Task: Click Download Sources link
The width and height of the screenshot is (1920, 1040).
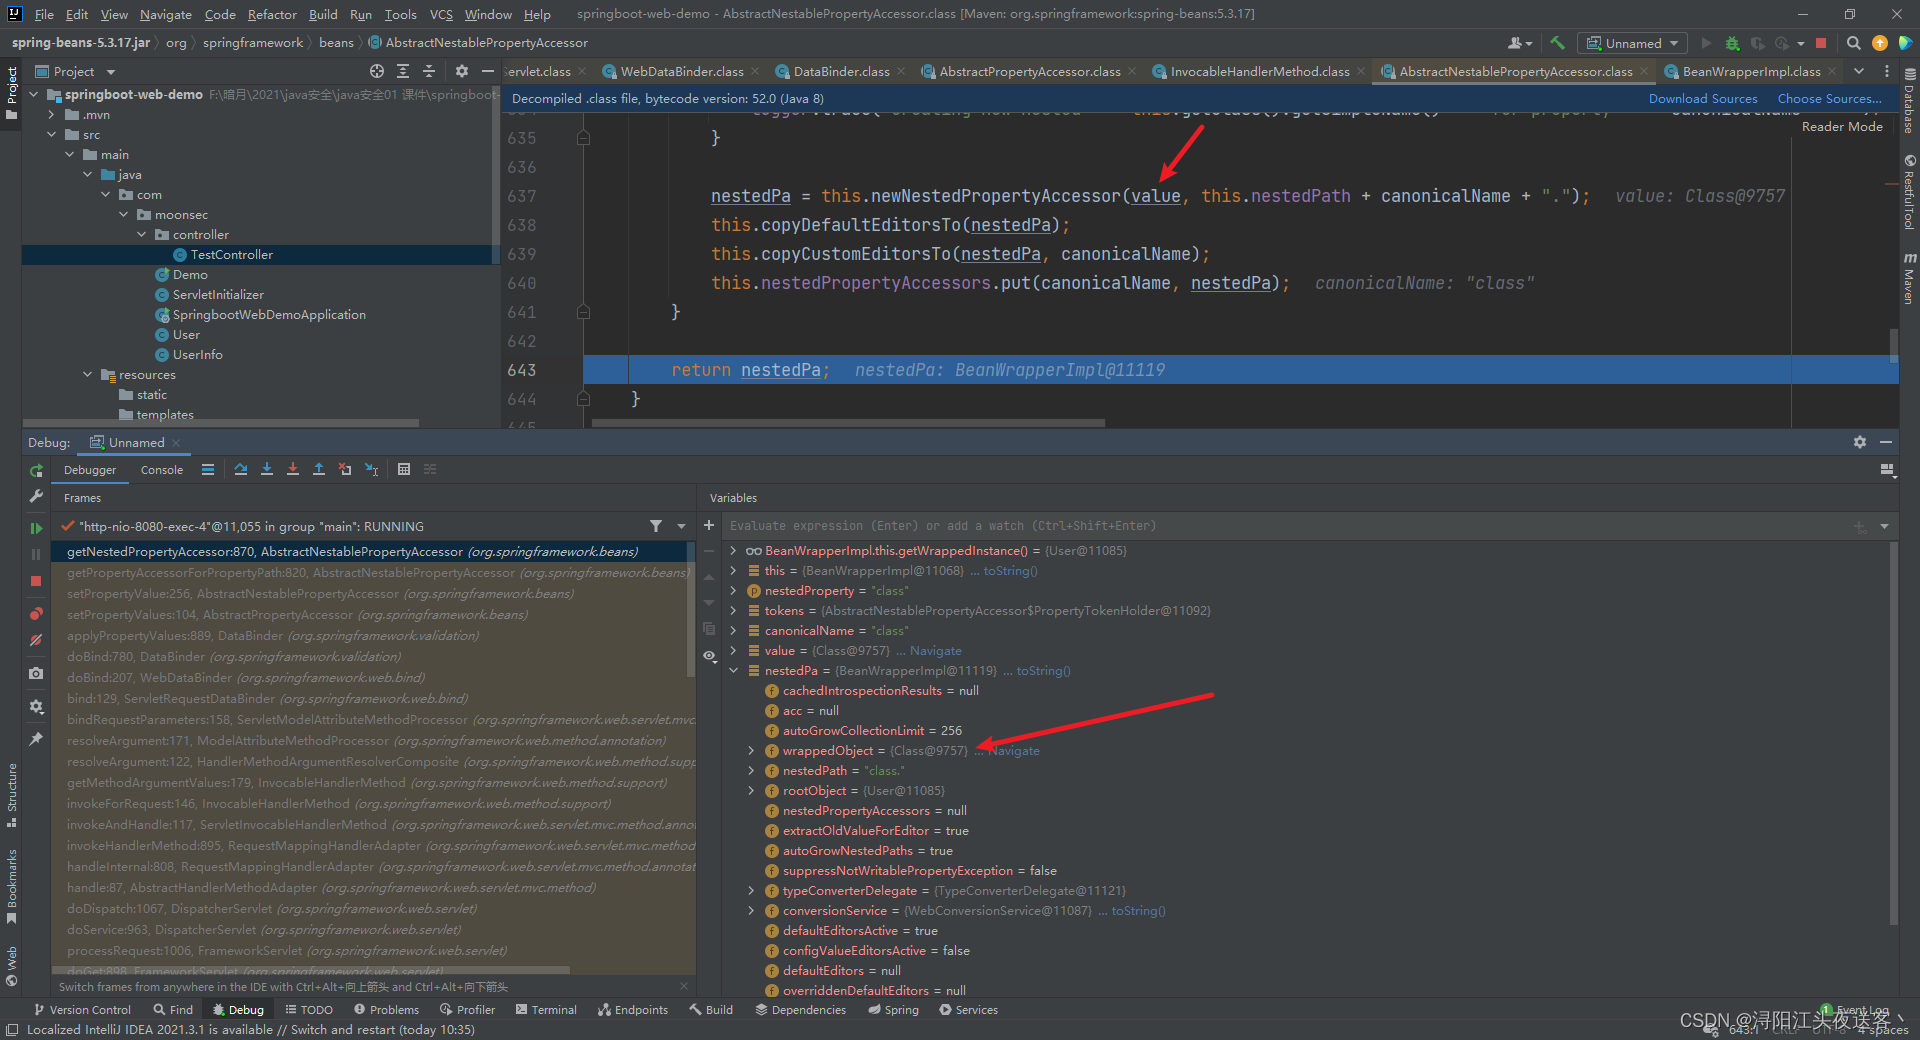Action: (1703, 99)
